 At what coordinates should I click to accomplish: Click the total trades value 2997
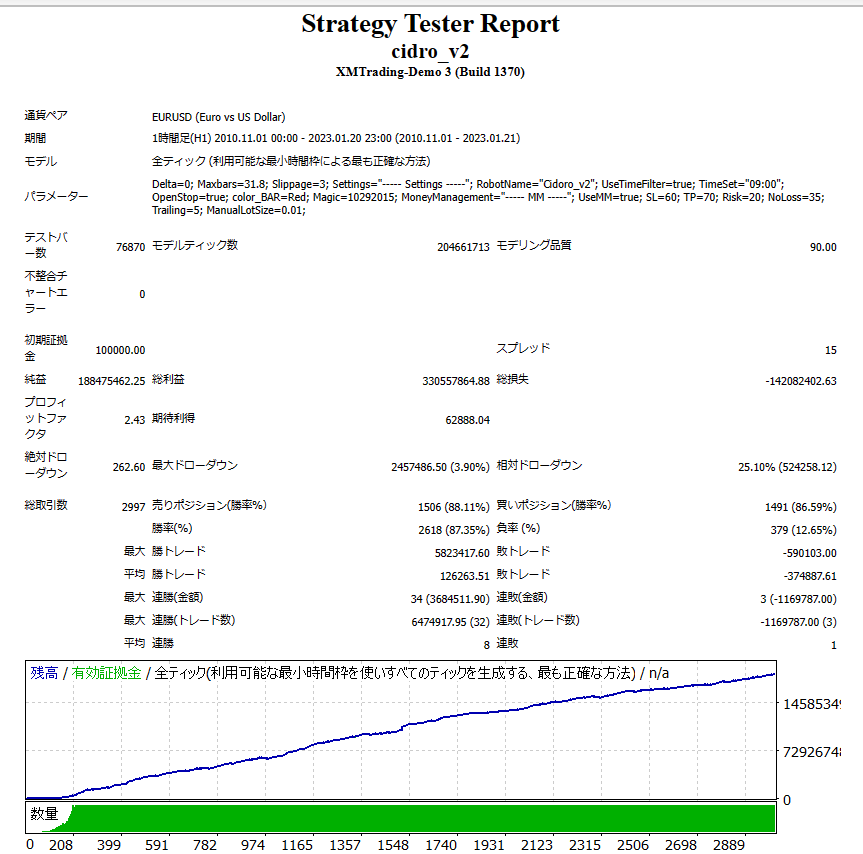click(x=134, y=507)
